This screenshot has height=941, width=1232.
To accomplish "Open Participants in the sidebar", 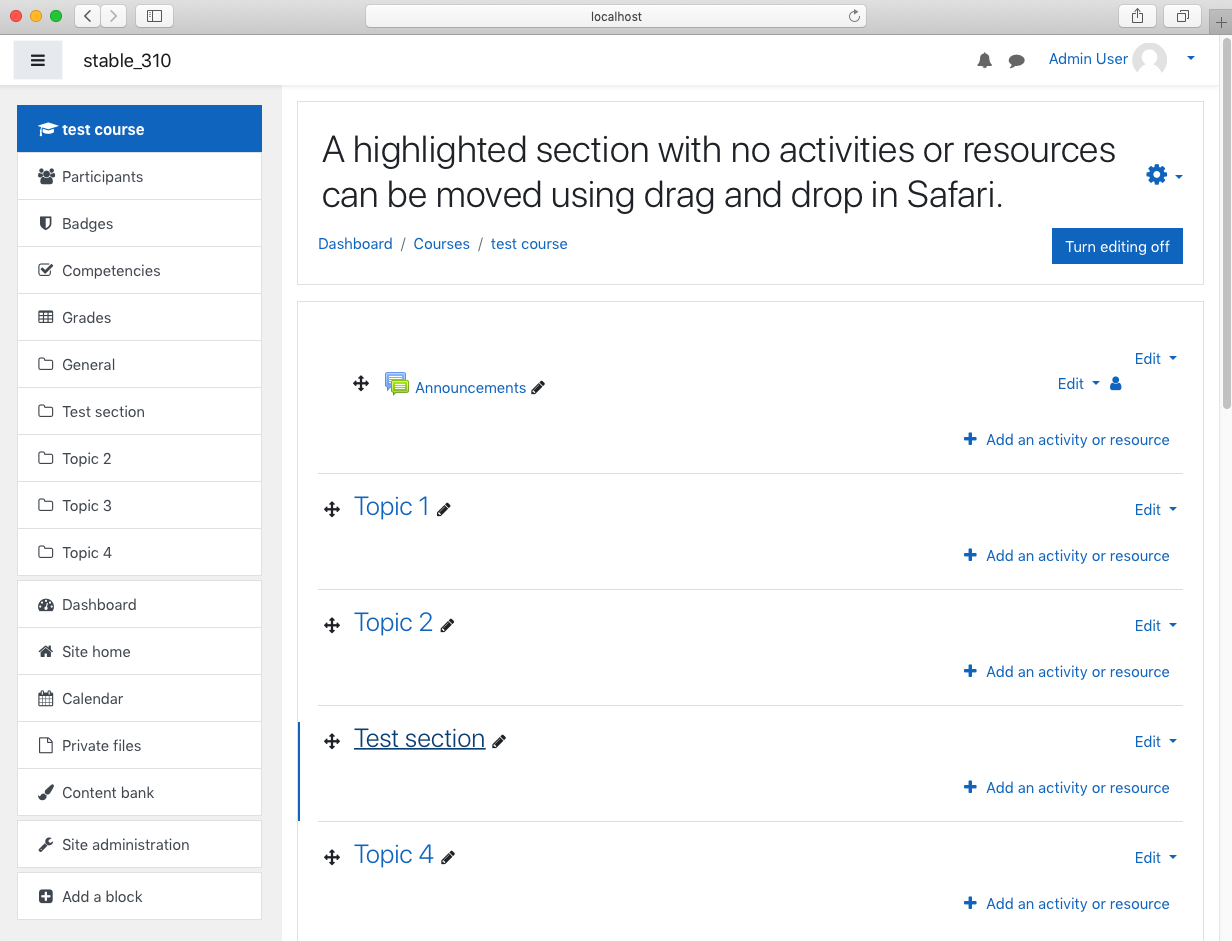I will 139,177.
